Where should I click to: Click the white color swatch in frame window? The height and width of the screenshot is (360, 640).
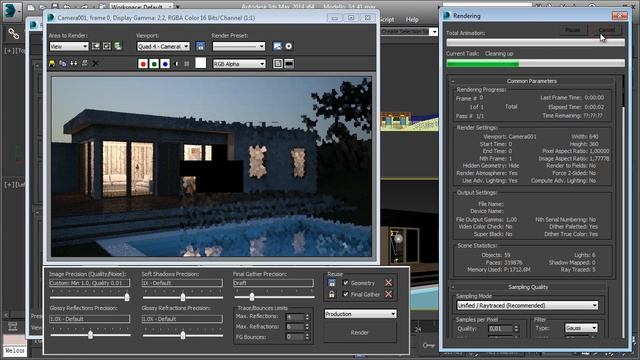[x=200, y=63]
